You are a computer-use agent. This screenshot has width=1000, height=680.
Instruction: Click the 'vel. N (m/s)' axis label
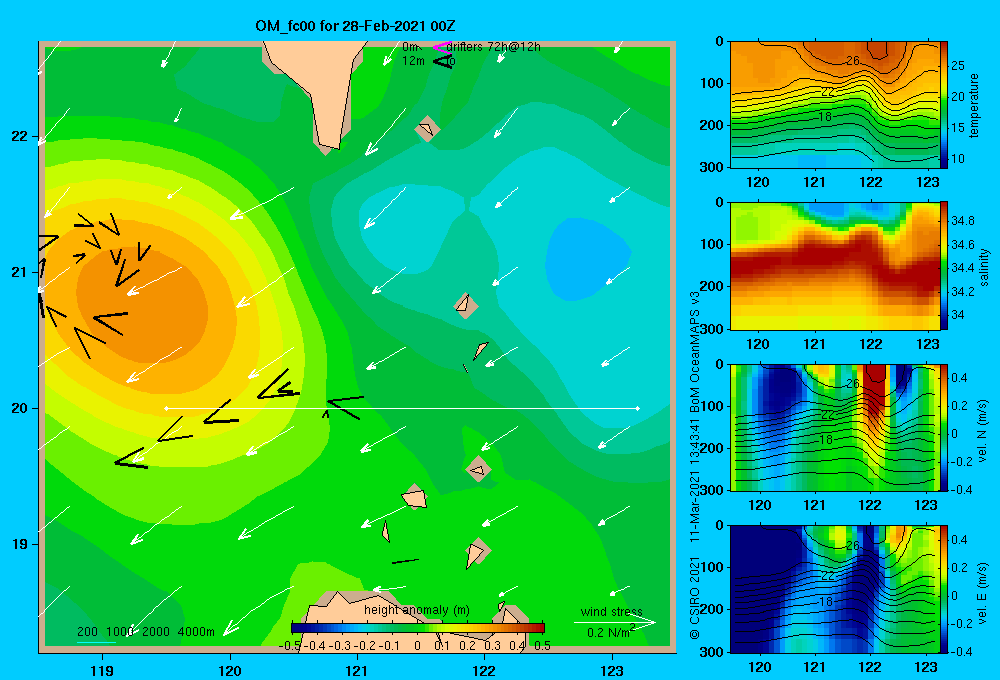point(983,431)
